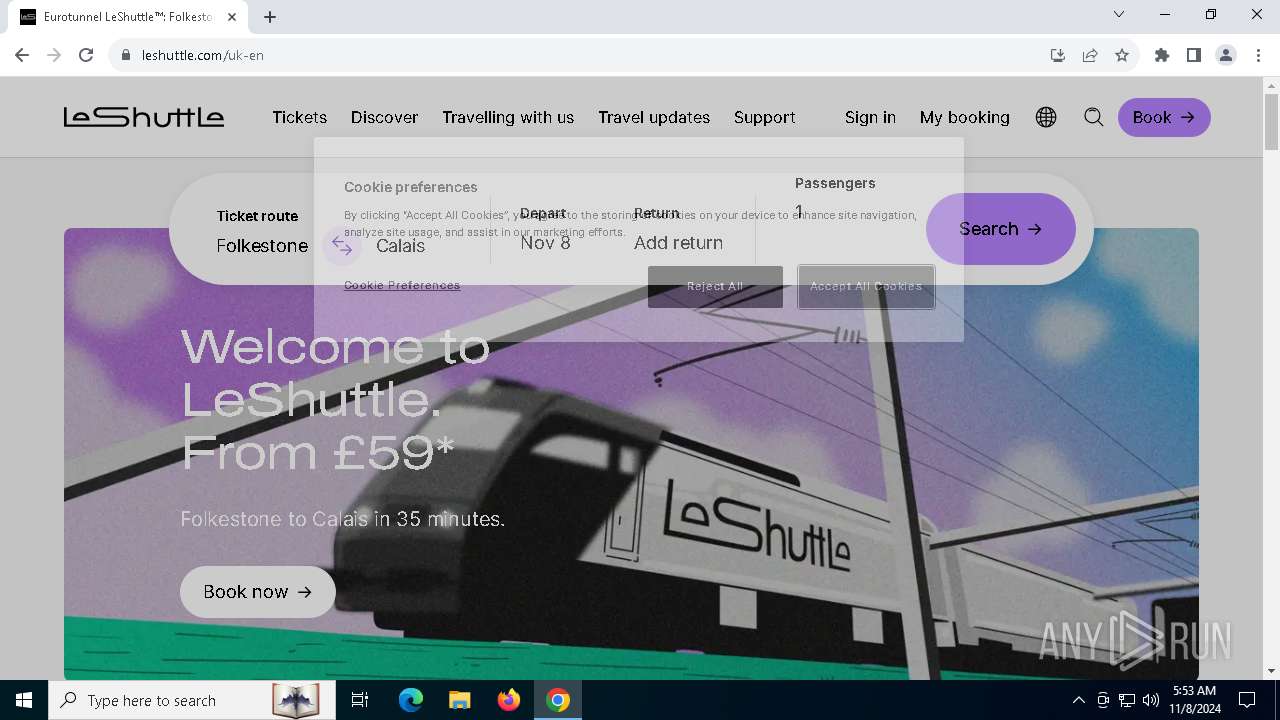Screen dimensions: 1280x720
Task: Open File Explorer from taskbar
Action: point(459,700)
